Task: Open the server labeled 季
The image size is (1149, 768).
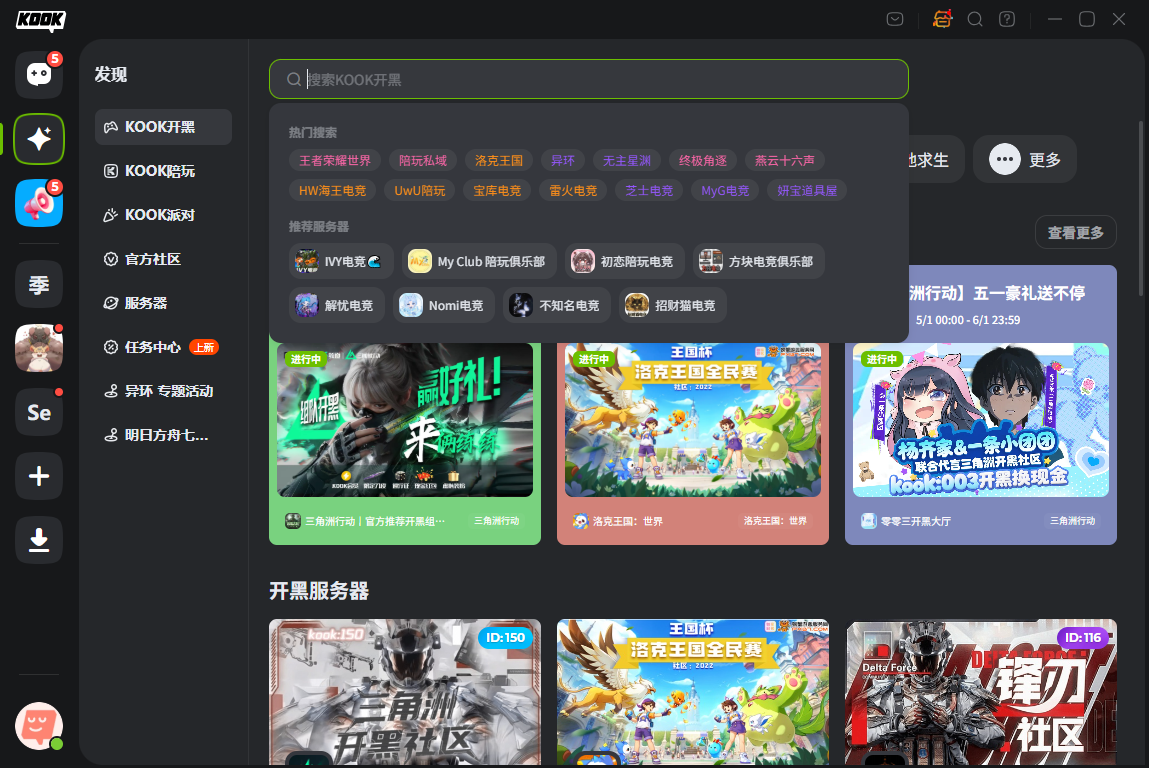Action: [39, 284]
